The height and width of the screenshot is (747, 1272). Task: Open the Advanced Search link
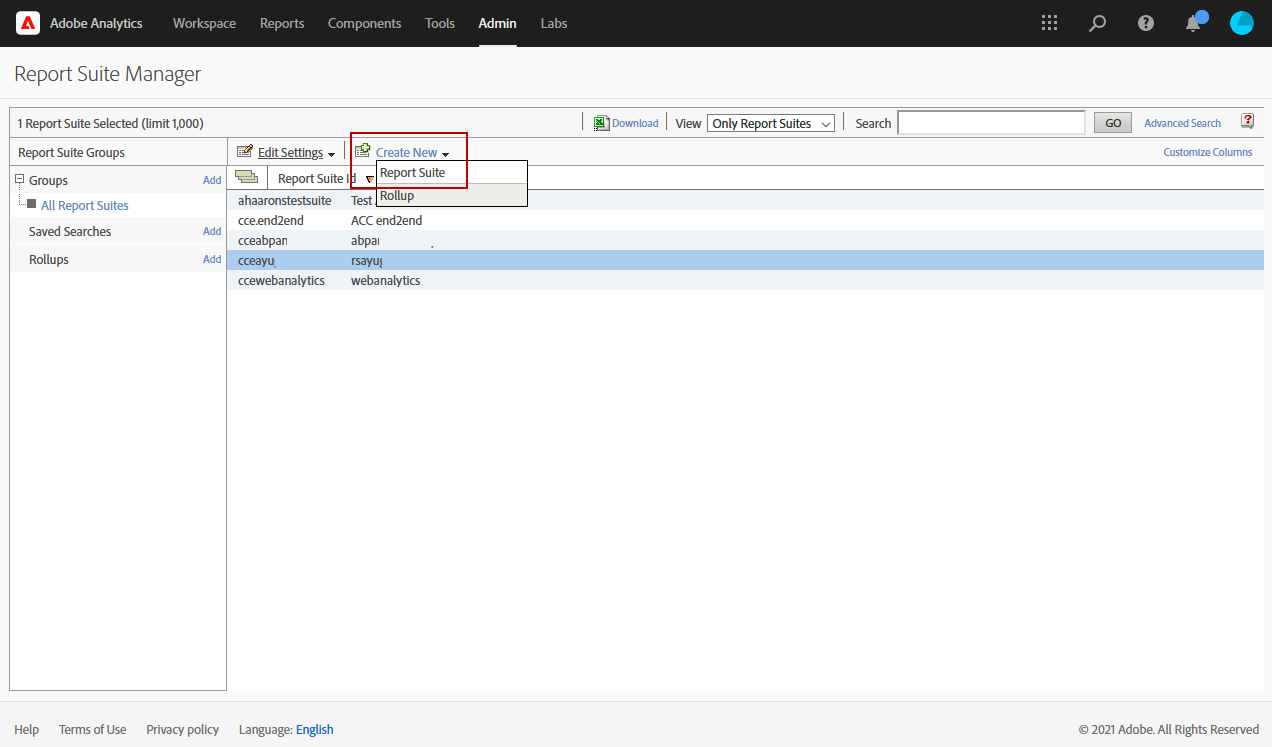coord(1182,123)
